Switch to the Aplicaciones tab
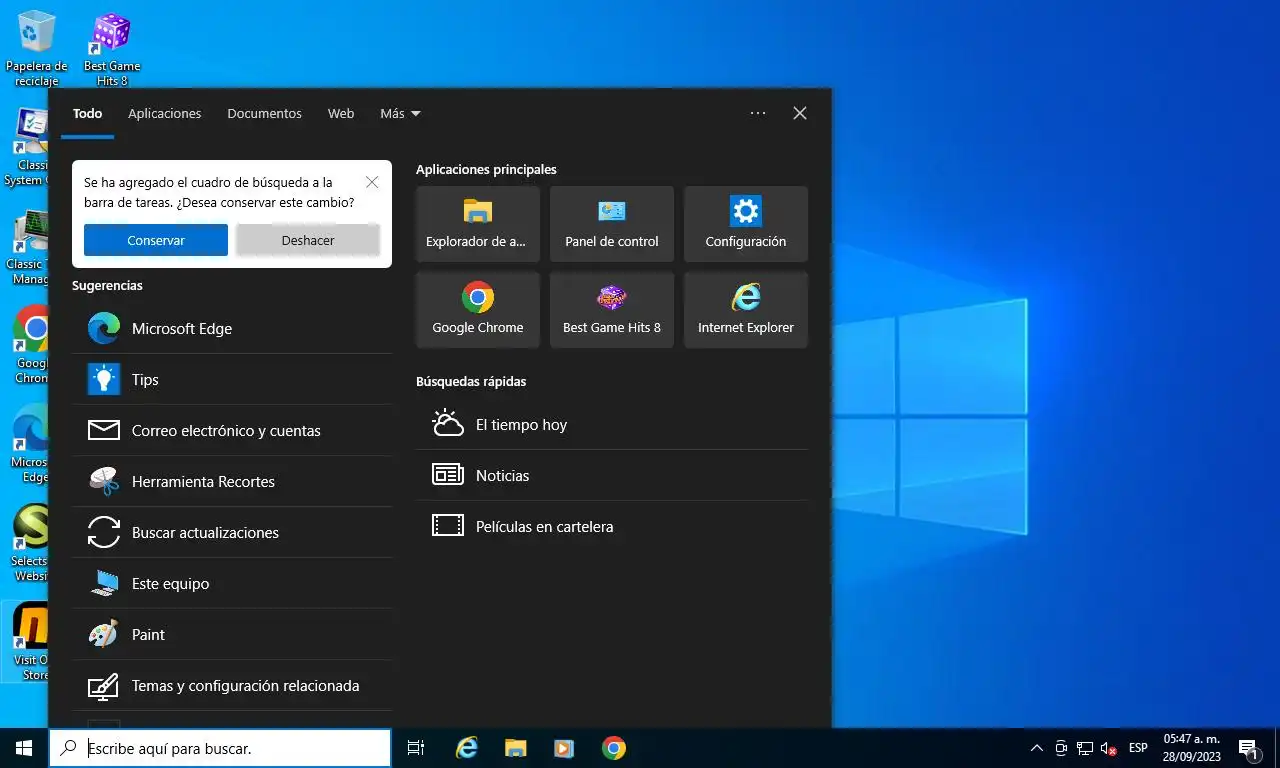 tap(165, 114)
